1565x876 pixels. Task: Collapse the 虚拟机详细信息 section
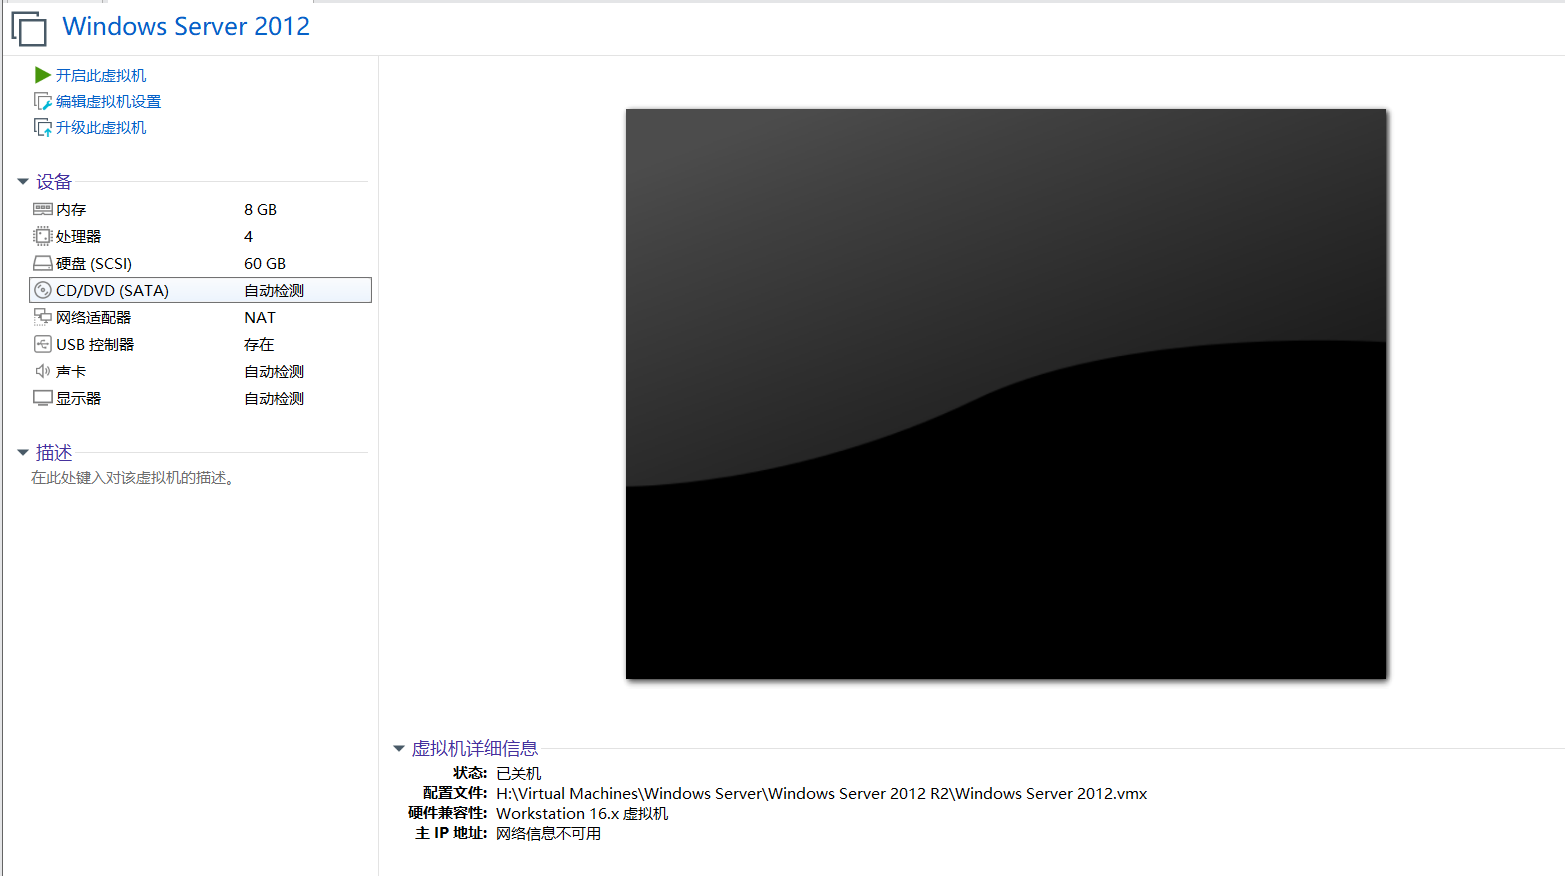pyautogui.click(x=399, y=748)
